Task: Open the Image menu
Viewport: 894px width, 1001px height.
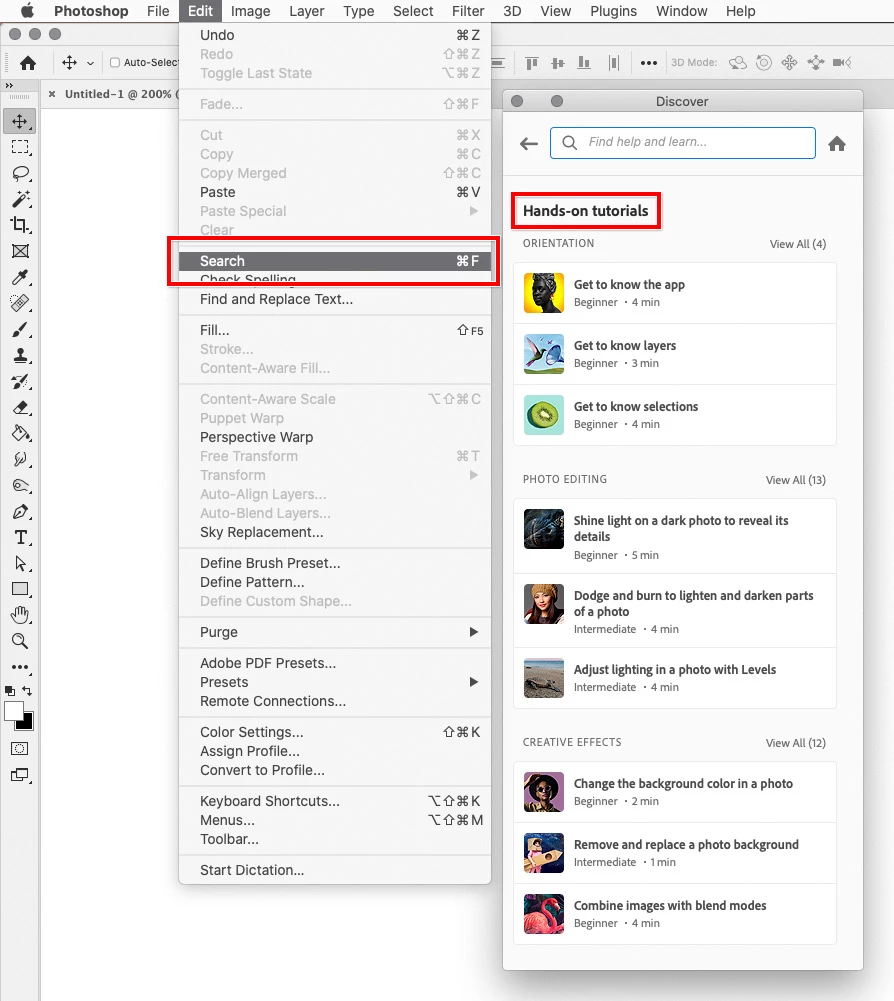Action: click(x=250, y=11)
